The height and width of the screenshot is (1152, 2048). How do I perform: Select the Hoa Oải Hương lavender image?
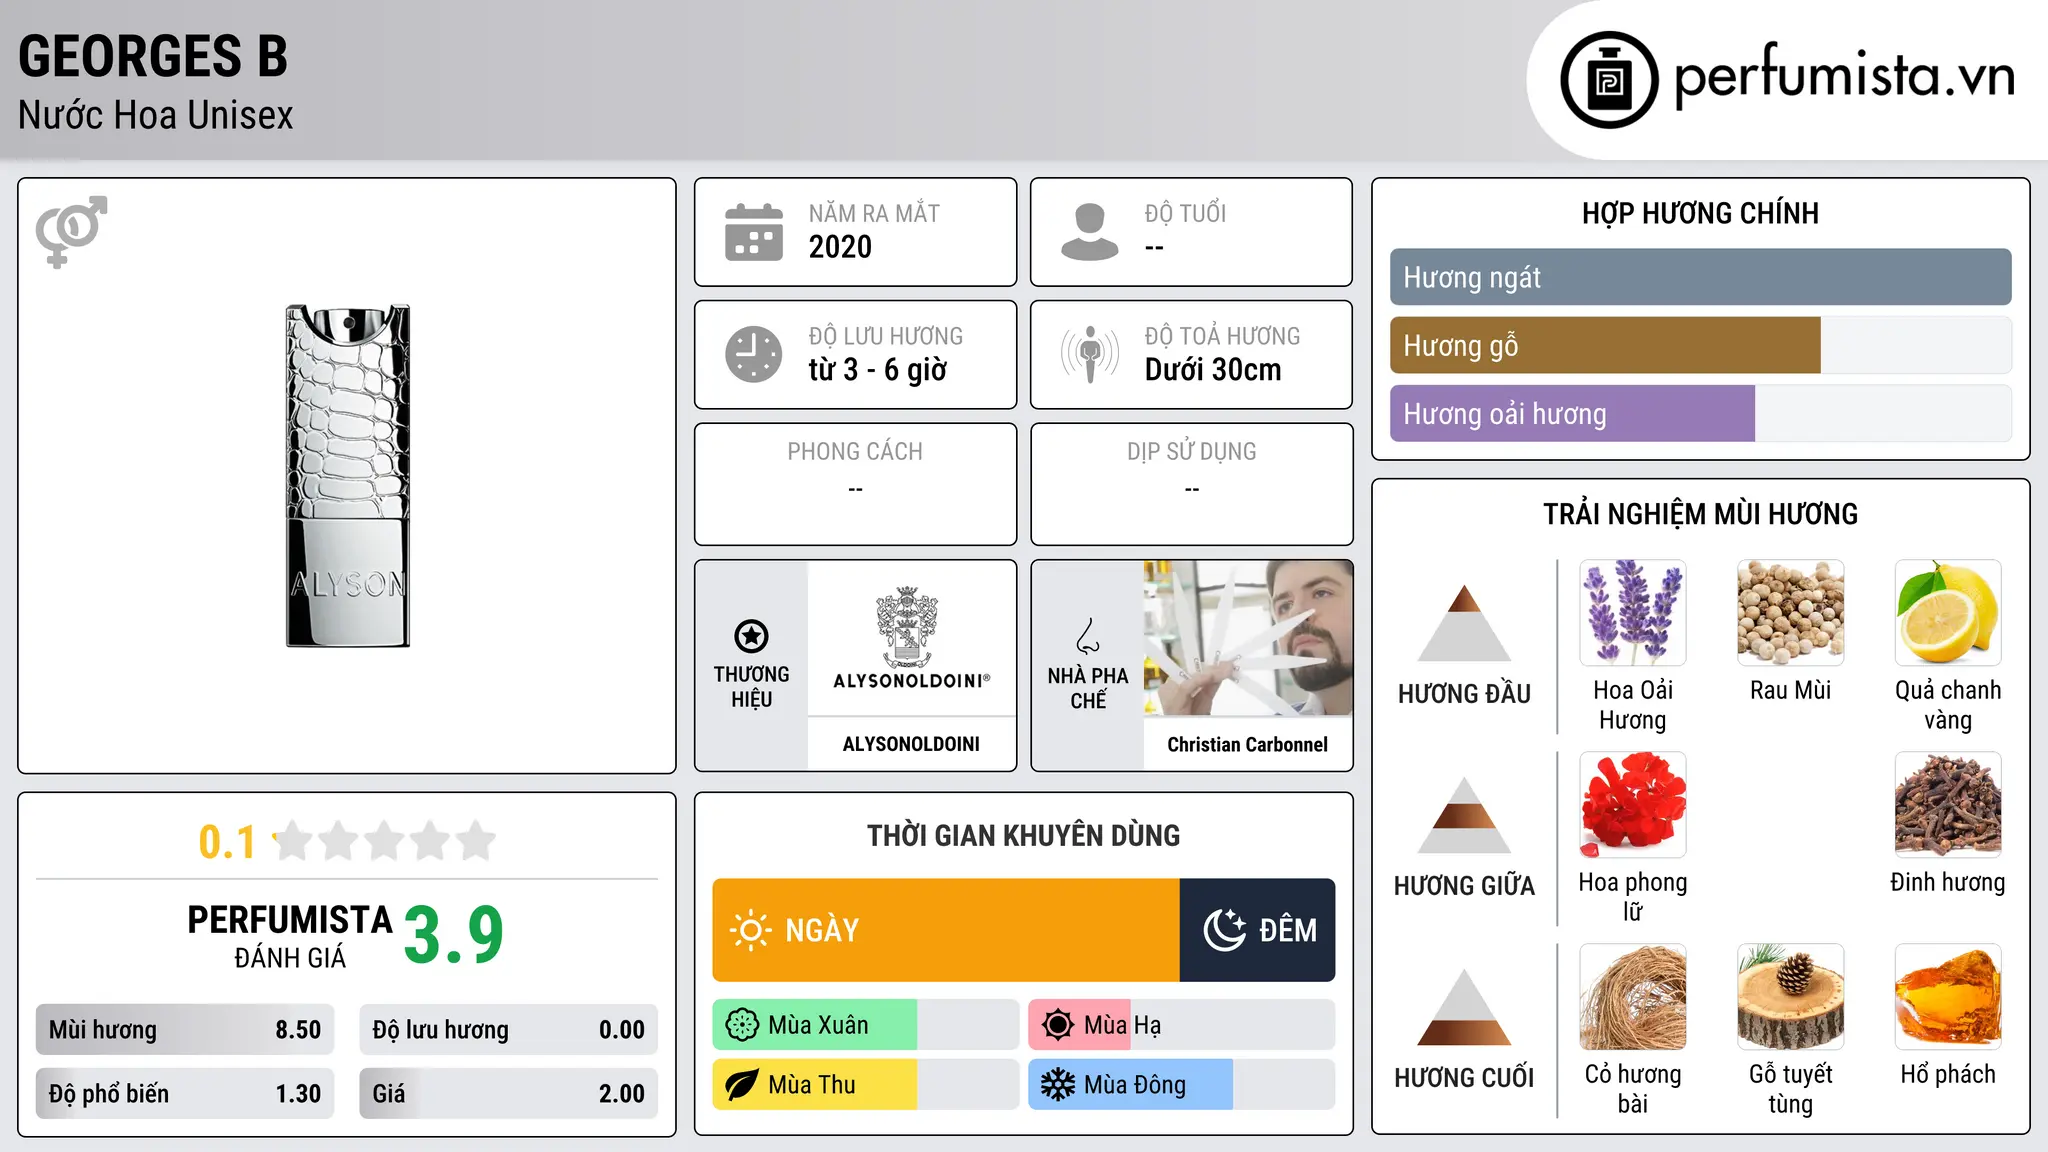1633,613
